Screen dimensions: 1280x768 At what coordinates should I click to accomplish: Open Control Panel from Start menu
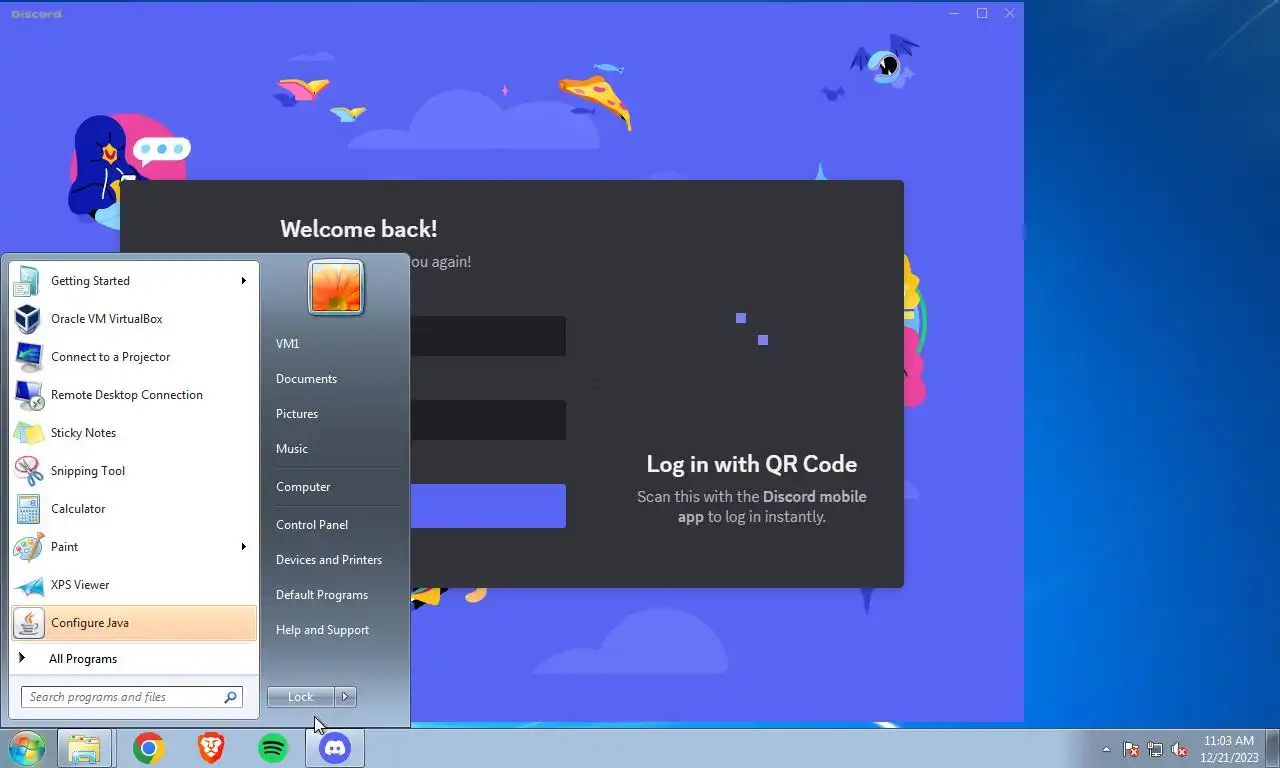(x=312, y=525)
